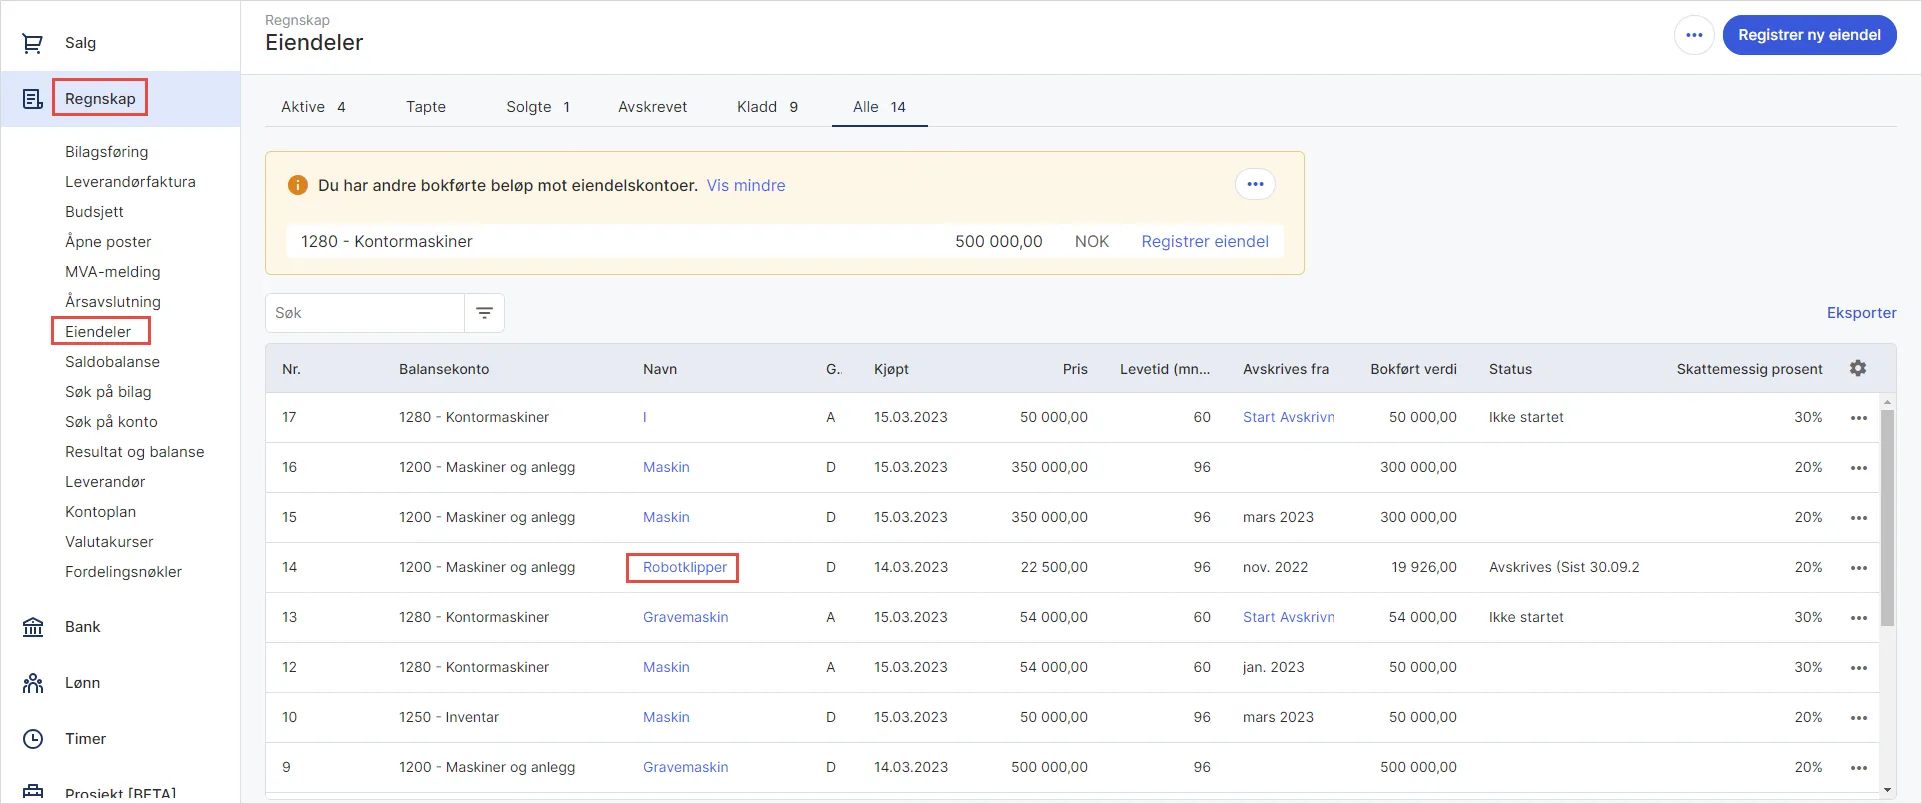Open the three-dot menu beside Registrer ny eiendel
Screen dimensions: 1922x804
[x=1694, y=35]
